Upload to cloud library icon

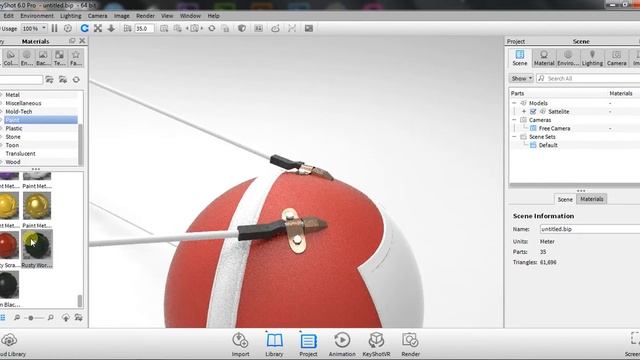(x=66, y=317)
